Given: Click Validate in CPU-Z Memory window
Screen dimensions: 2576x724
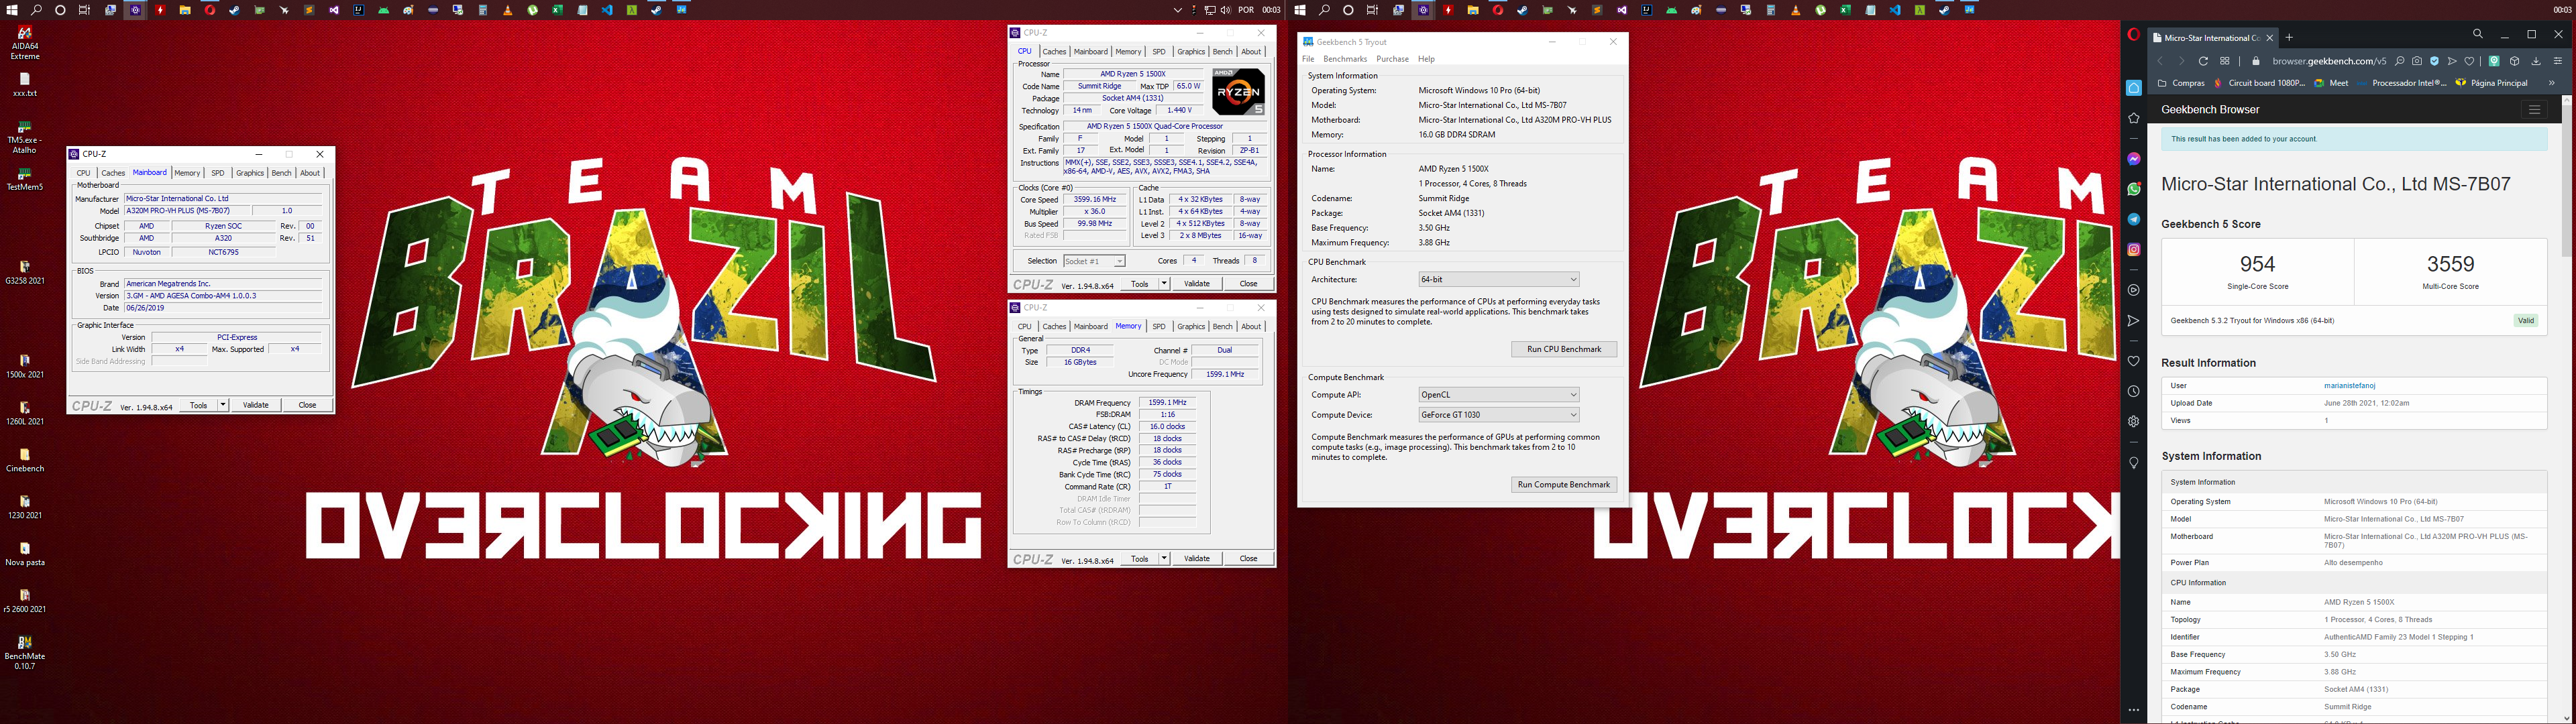Looking at the screenshot, I should 1197,558.
